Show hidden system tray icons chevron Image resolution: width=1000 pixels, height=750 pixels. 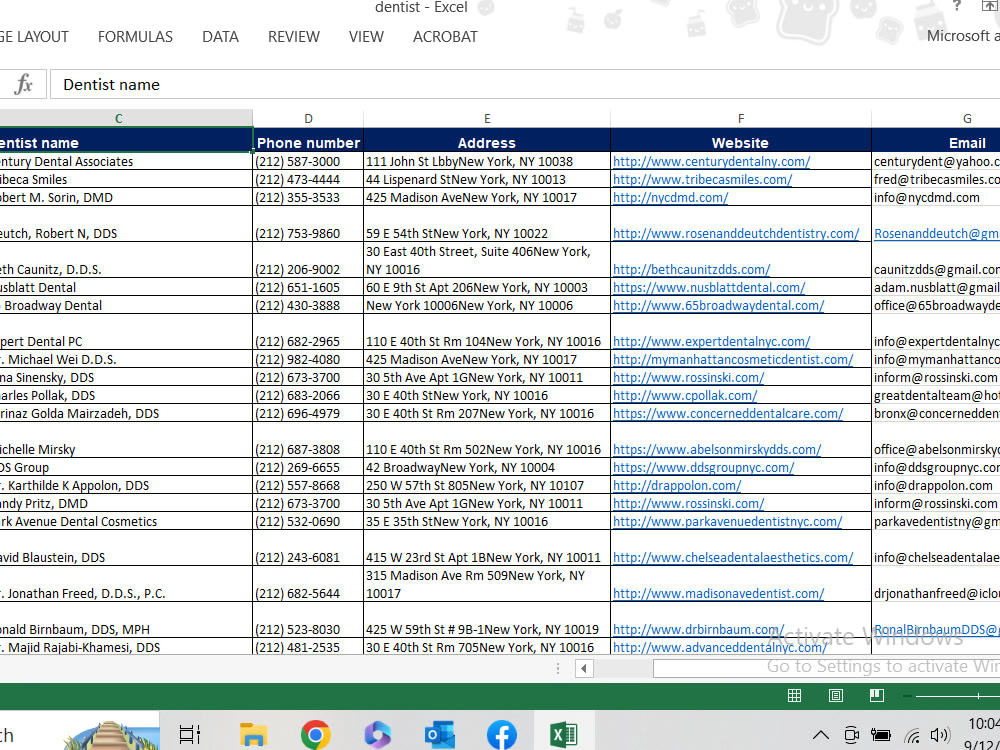point(821,735)
